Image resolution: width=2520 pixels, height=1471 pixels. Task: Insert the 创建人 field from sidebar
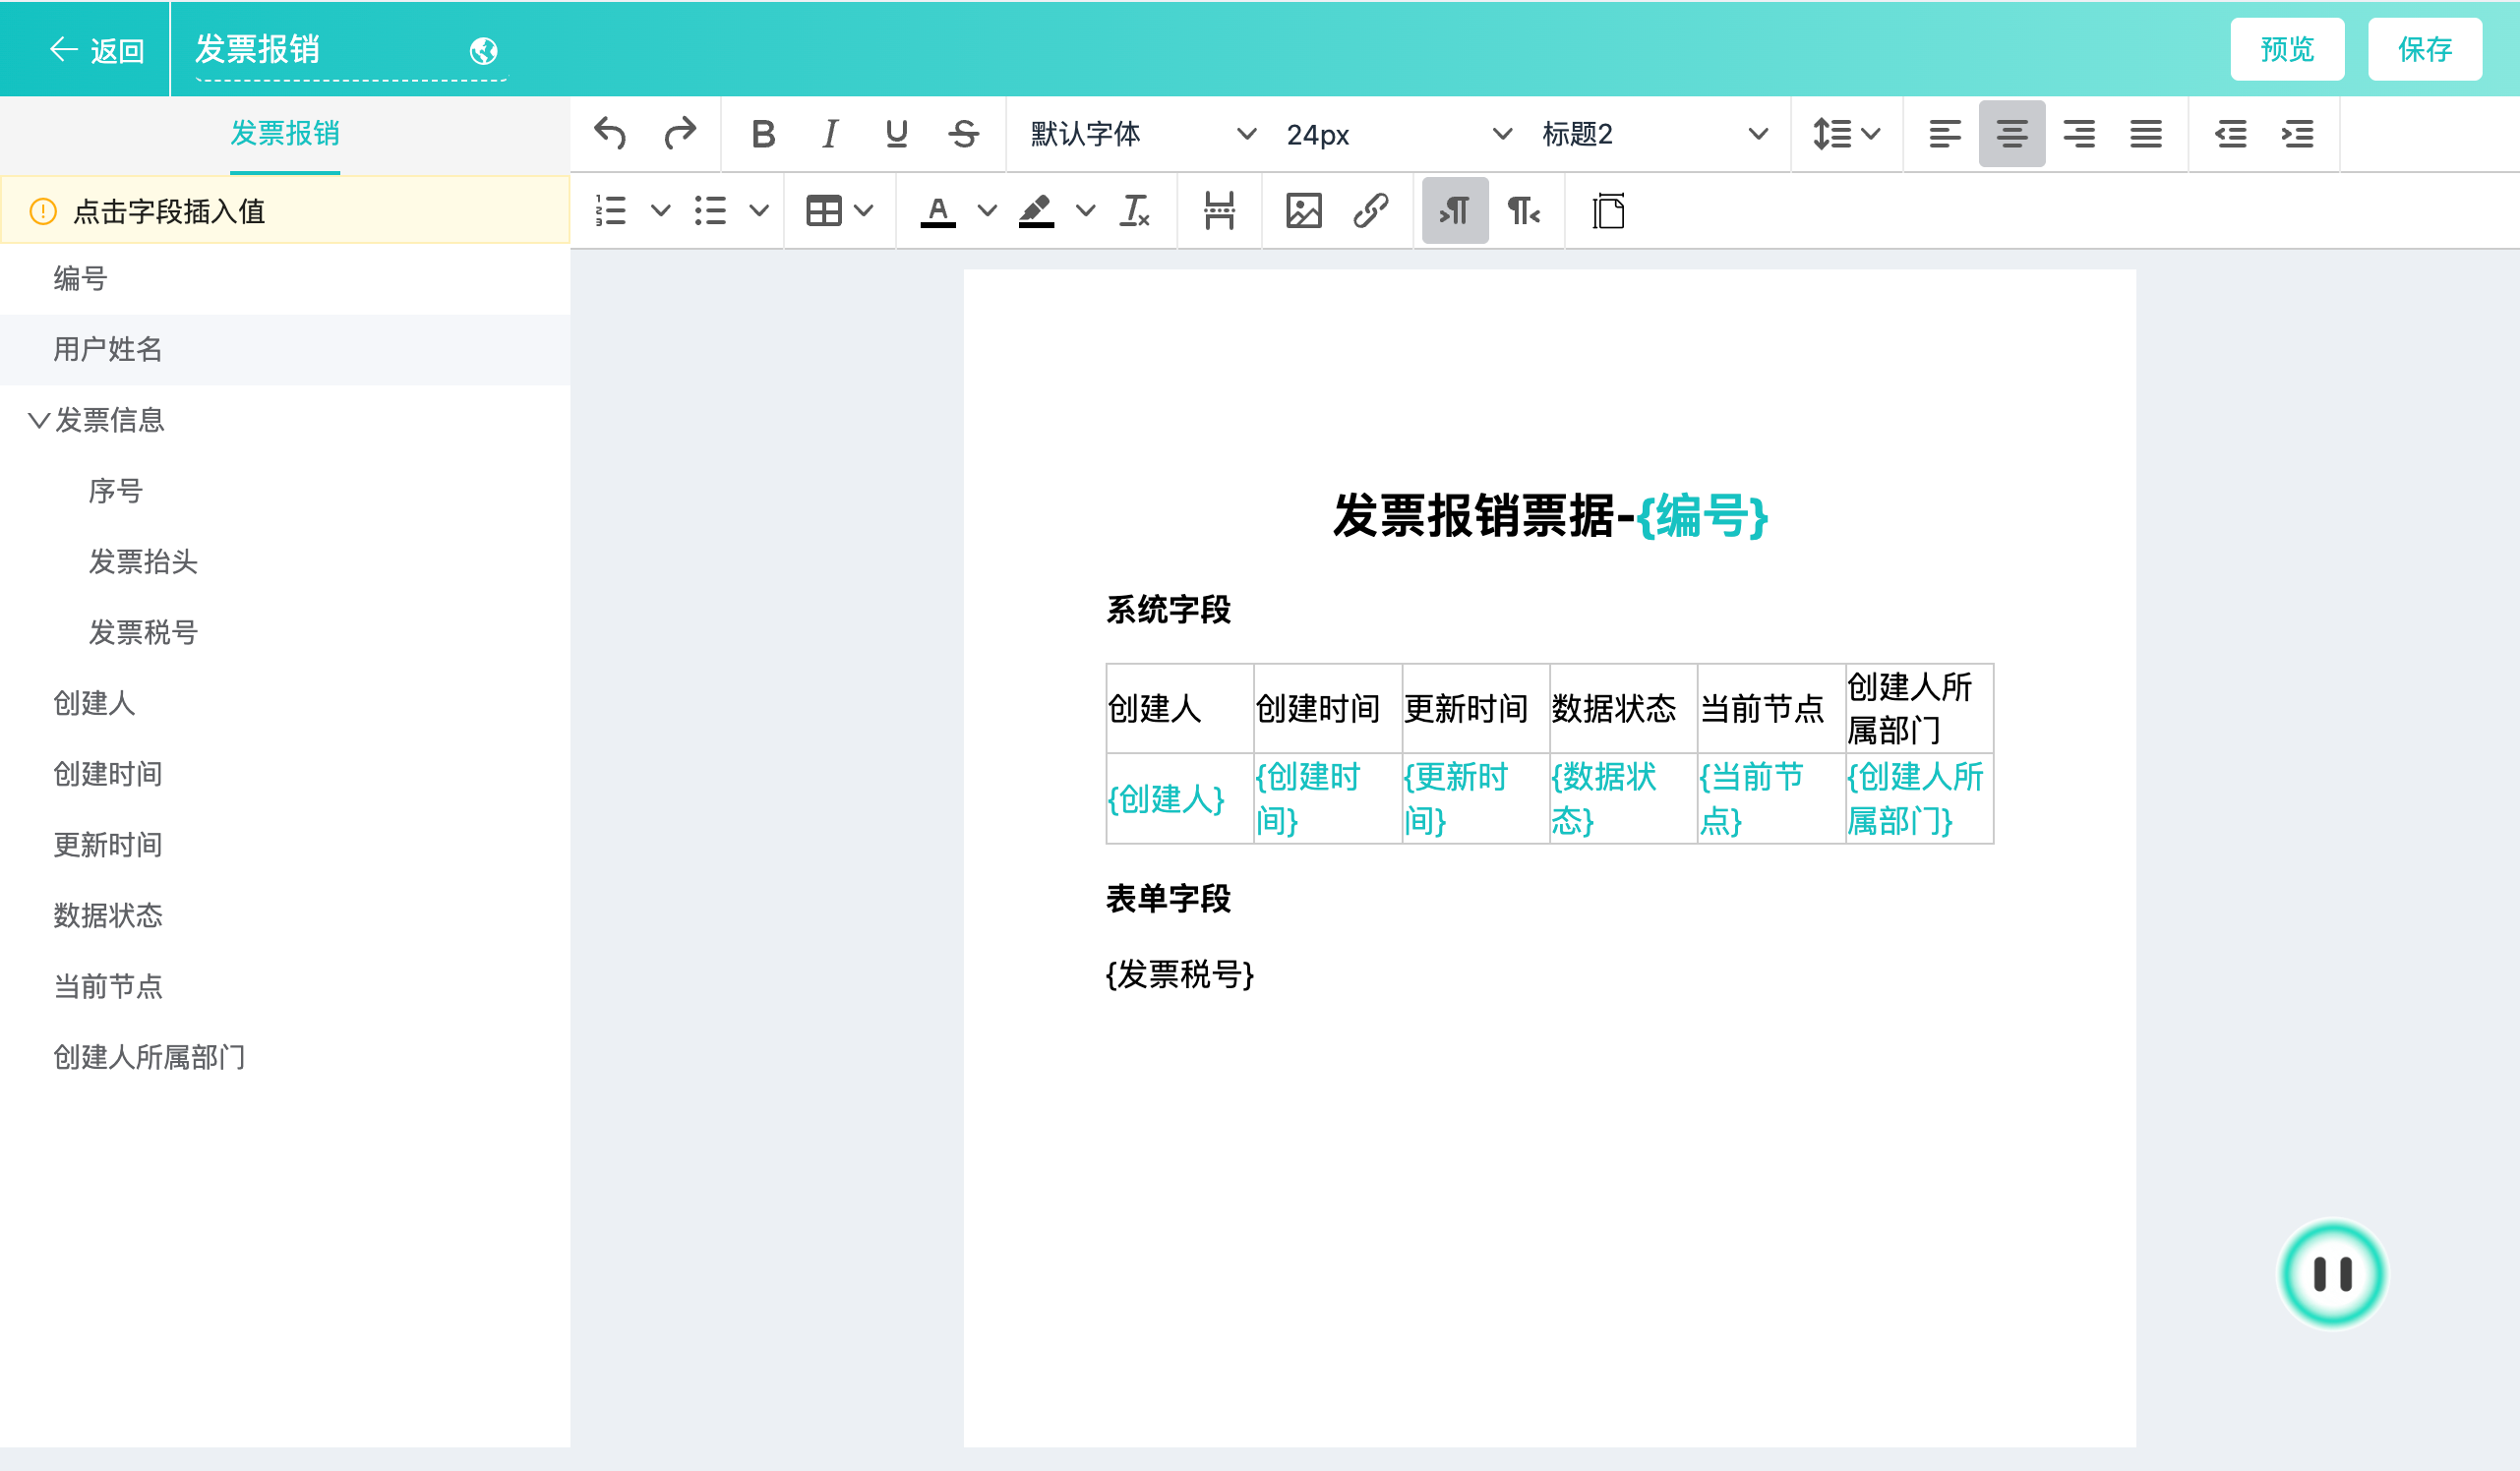(285, 703)
